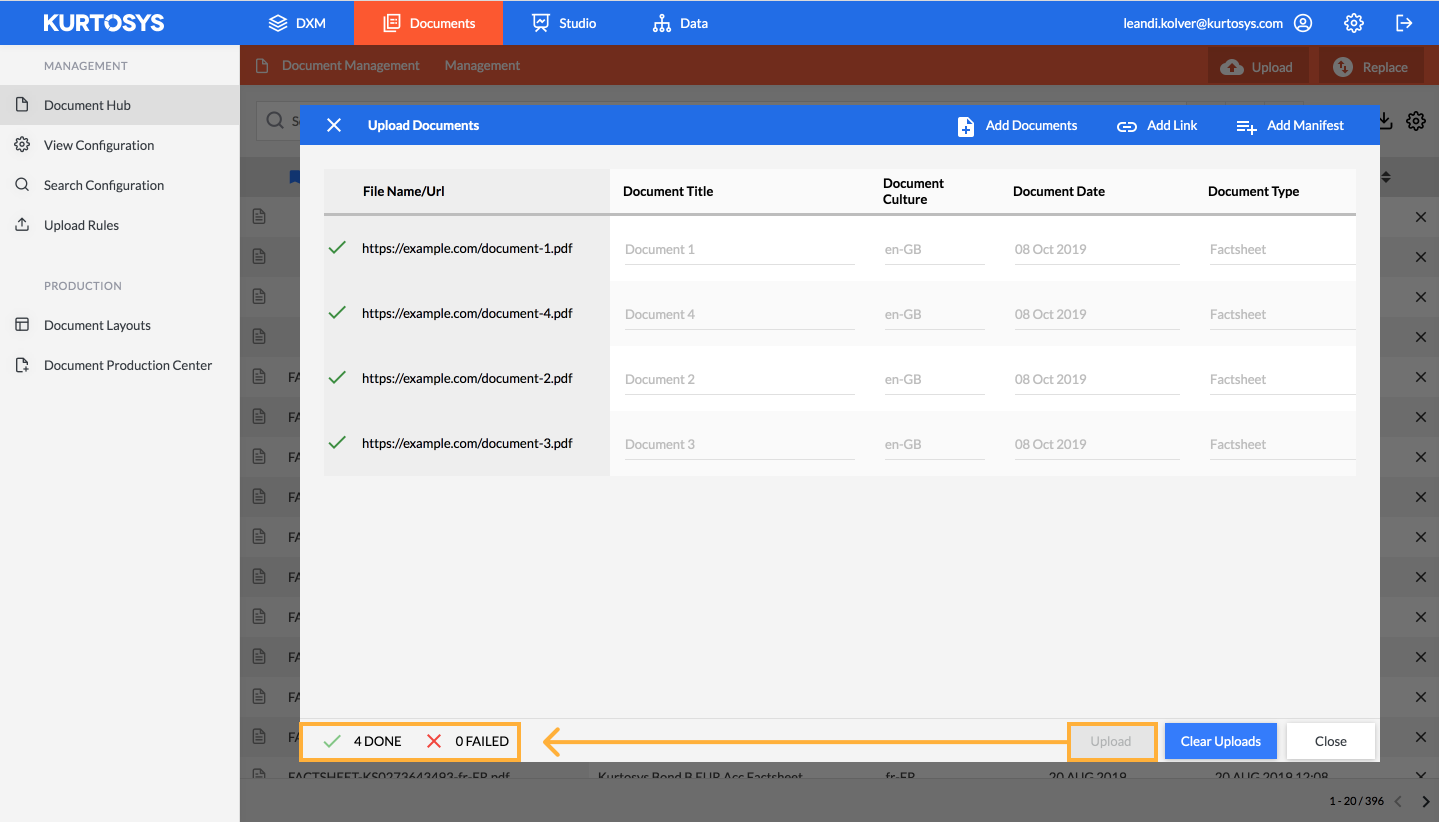Click the Add Link chain icon
This screenshot has width=1439, height=822.
[x=1127, y=127]
